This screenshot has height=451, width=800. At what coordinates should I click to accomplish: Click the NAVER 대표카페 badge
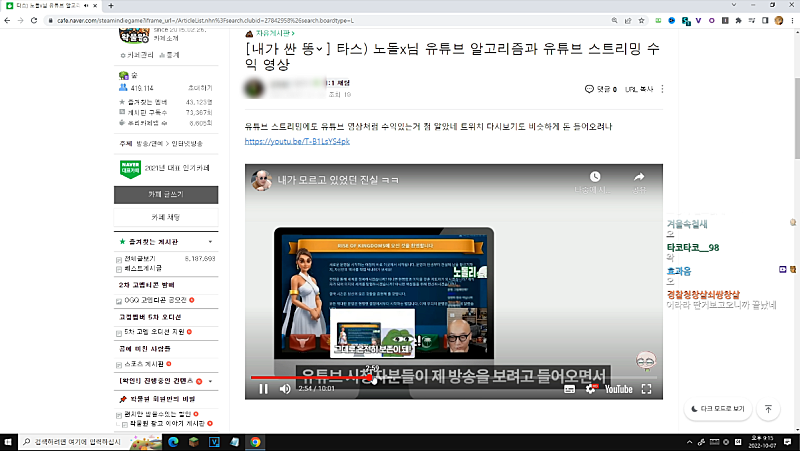pyautogui.click(x=130, y=168)
